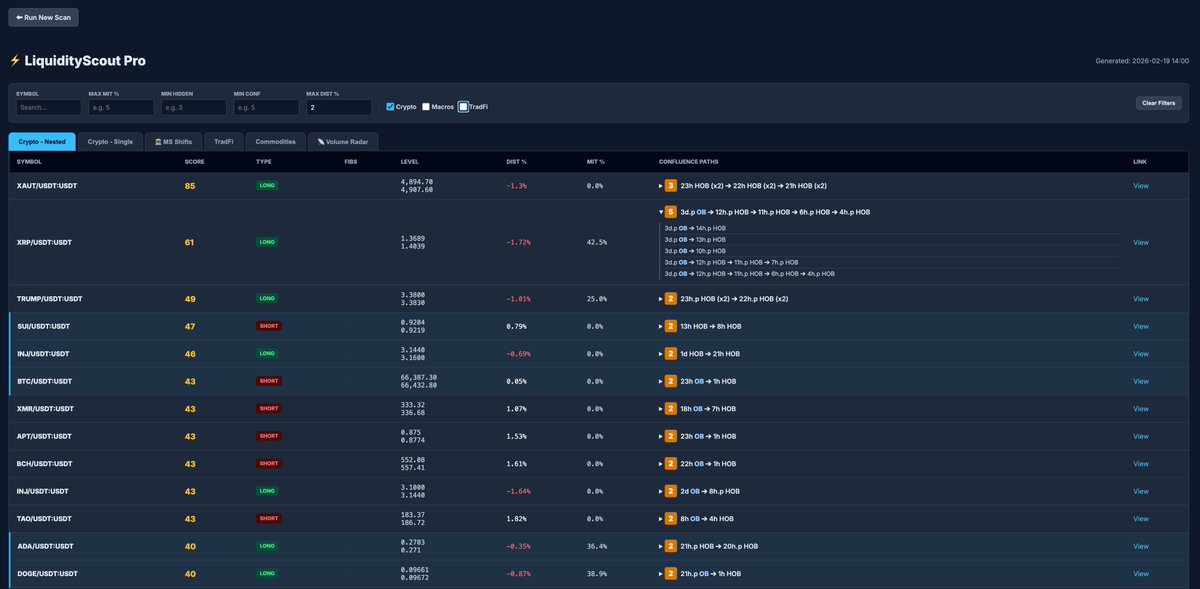The width and height of the screenshot is (1200, 589).
Task: Select the APT/USDT:USDT symbol cell
Action: click(44, 436)
